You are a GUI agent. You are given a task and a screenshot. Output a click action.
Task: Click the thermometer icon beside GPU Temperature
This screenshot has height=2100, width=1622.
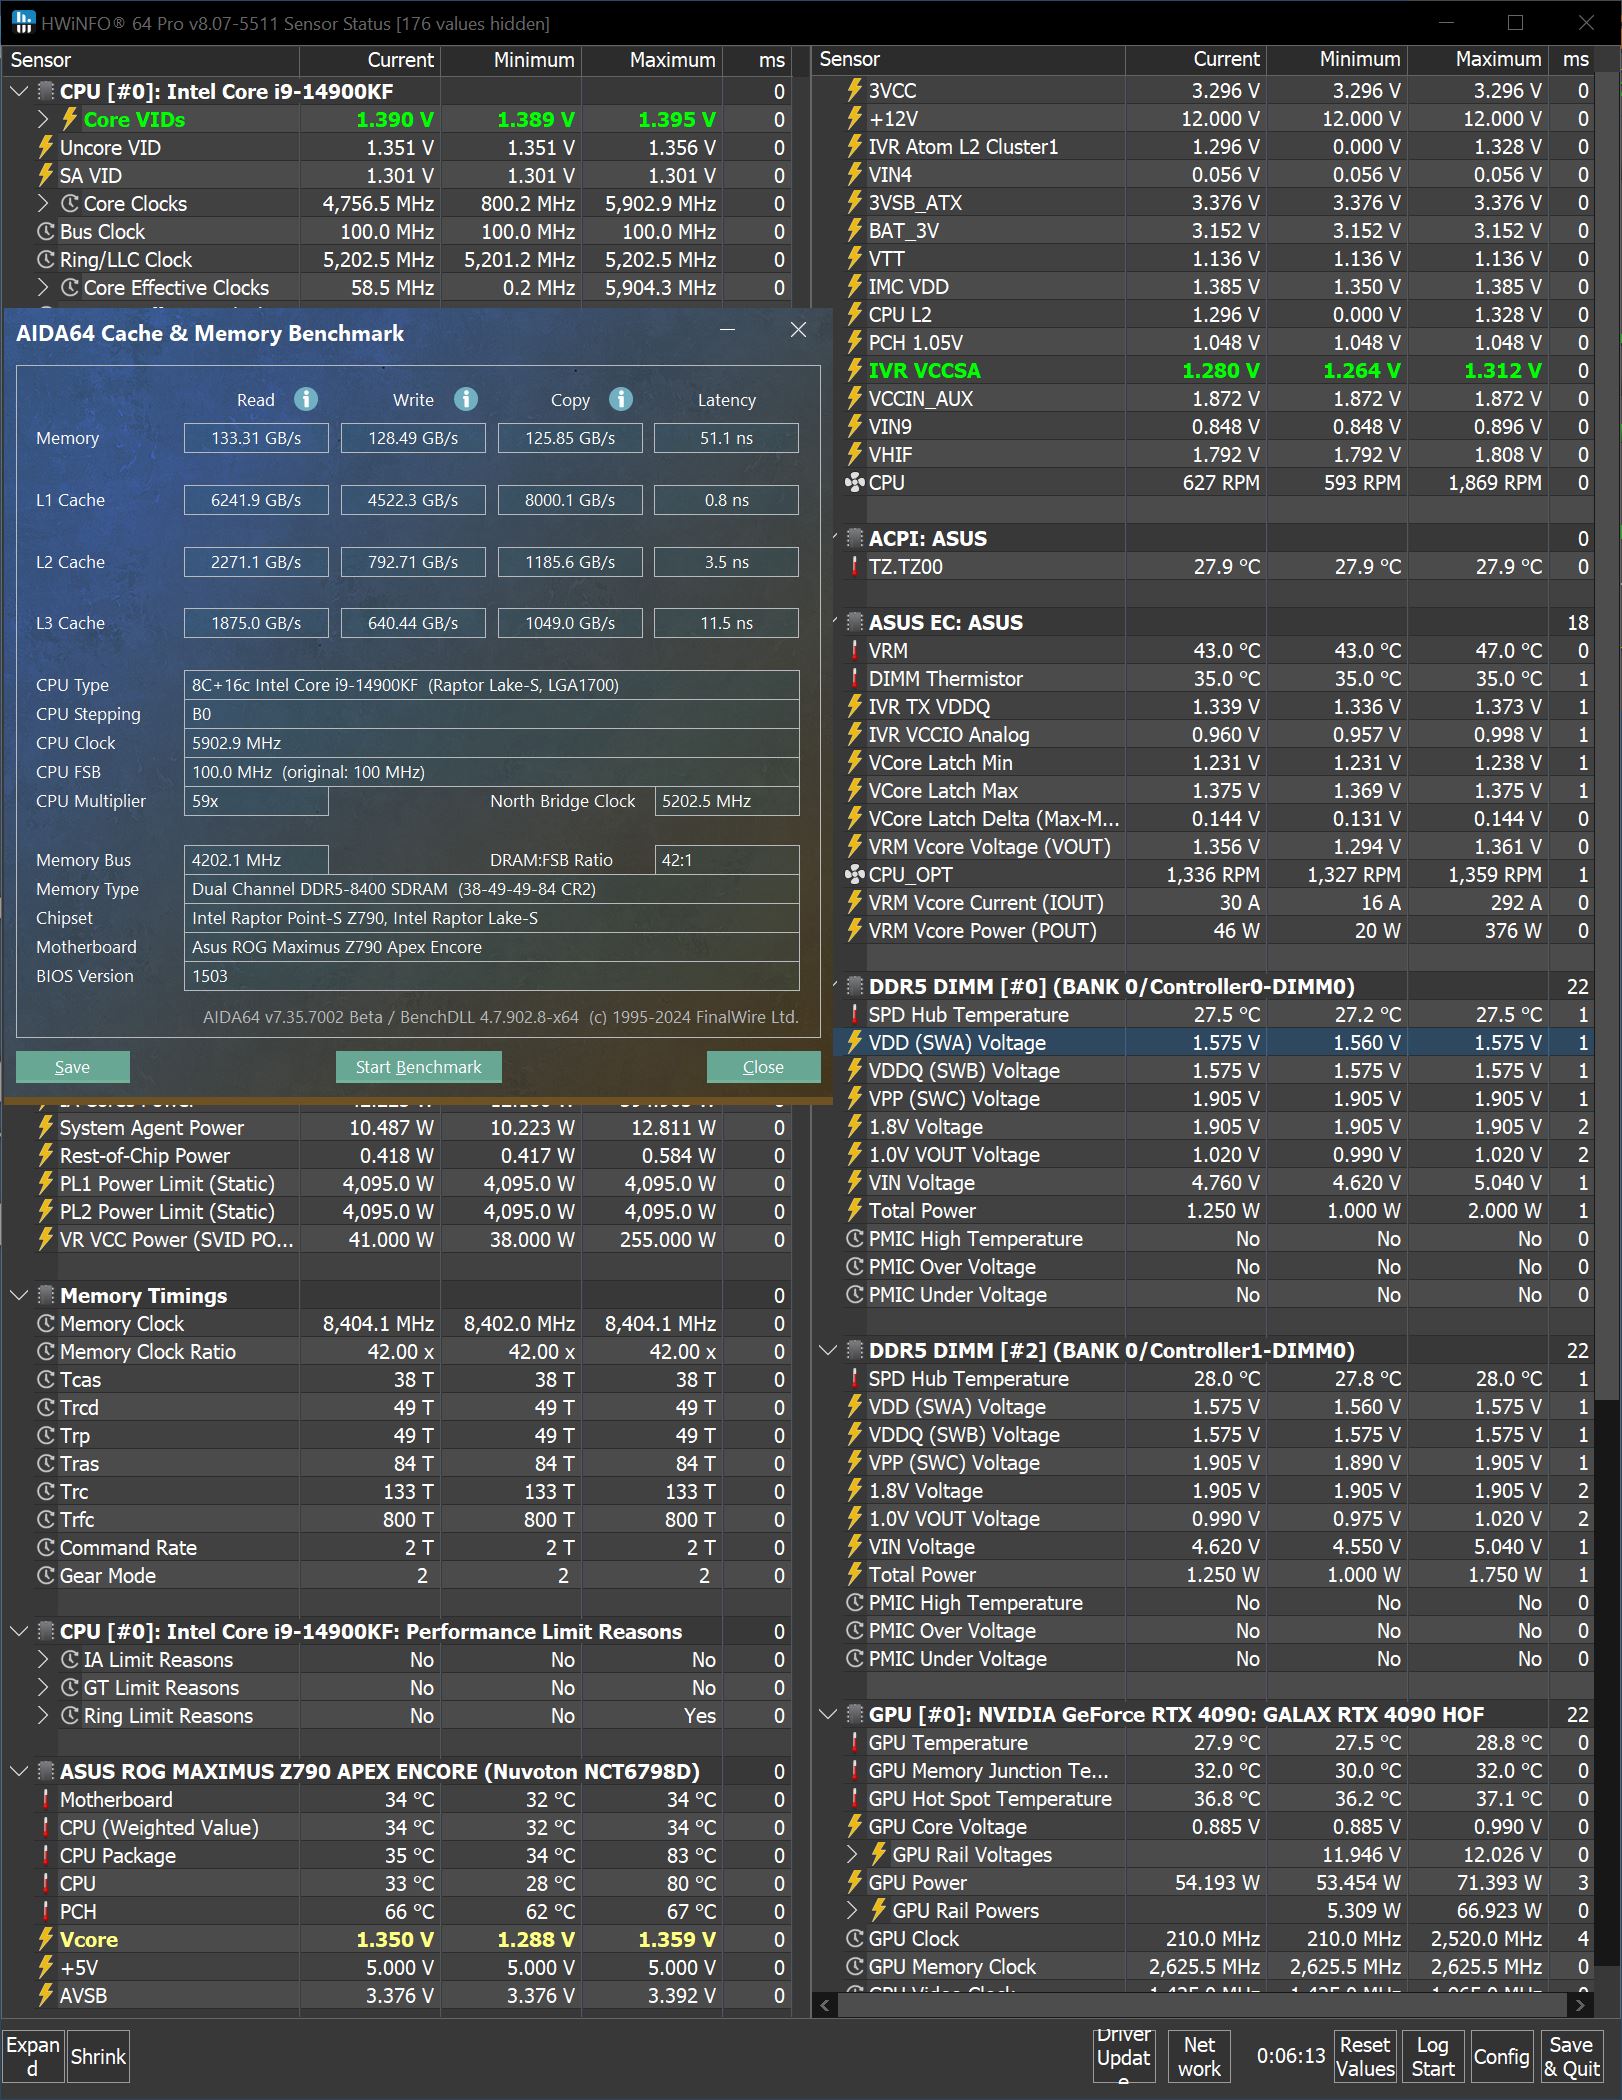855,1742
